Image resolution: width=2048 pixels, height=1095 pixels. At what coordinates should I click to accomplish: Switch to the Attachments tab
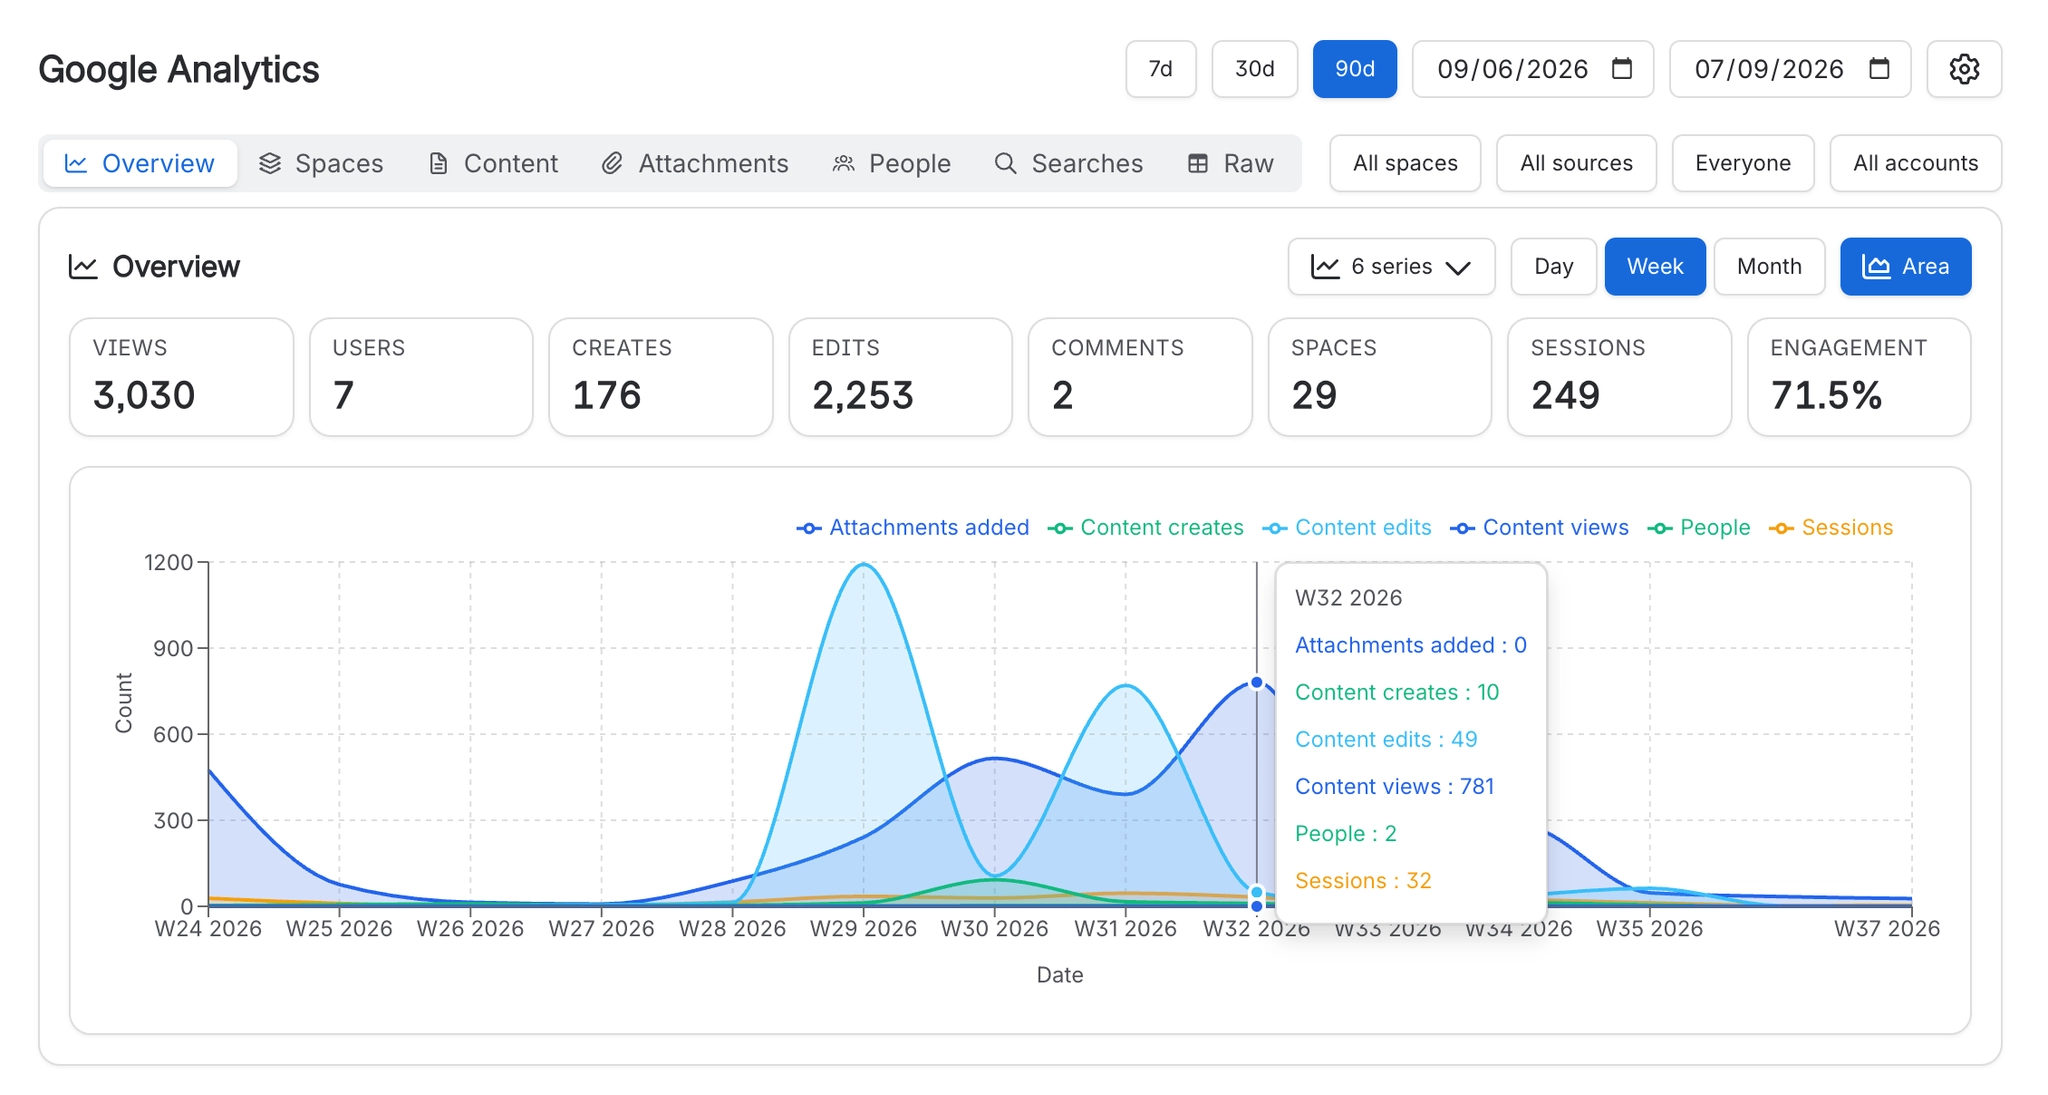click(695, 163)
